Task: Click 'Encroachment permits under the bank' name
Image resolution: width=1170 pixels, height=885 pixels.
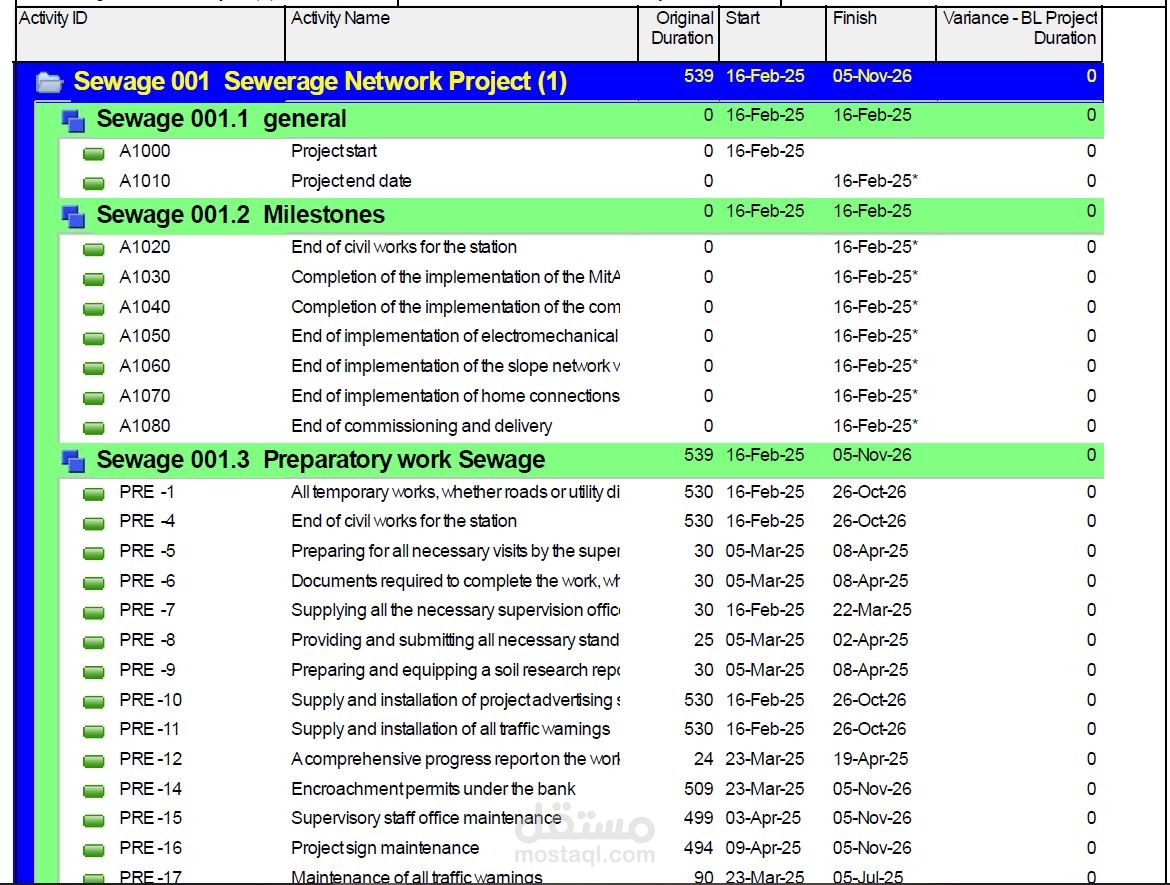Action: (433, 789)
